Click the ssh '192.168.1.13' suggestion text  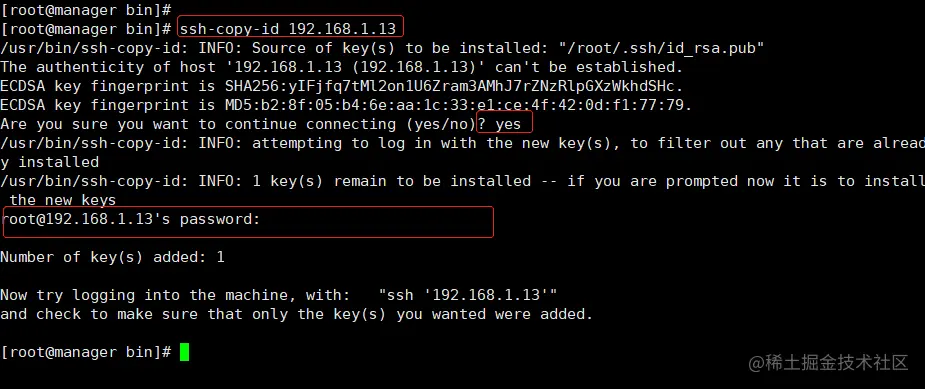pyautogui.click(x=468, y=295)
